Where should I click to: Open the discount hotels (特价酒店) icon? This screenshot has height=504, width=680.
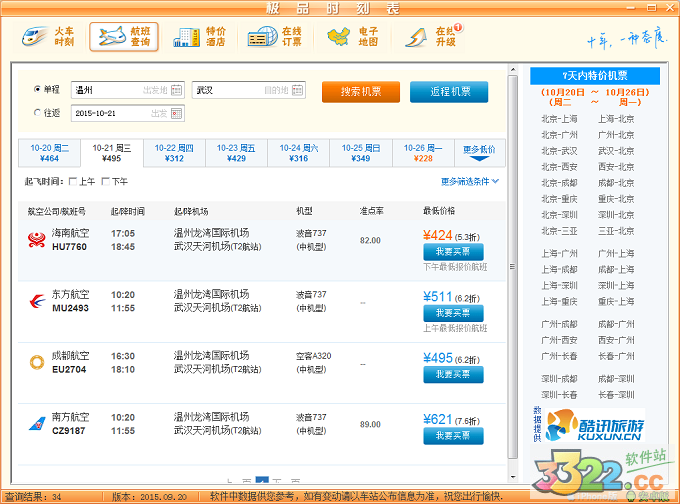(x=199, y=37)
